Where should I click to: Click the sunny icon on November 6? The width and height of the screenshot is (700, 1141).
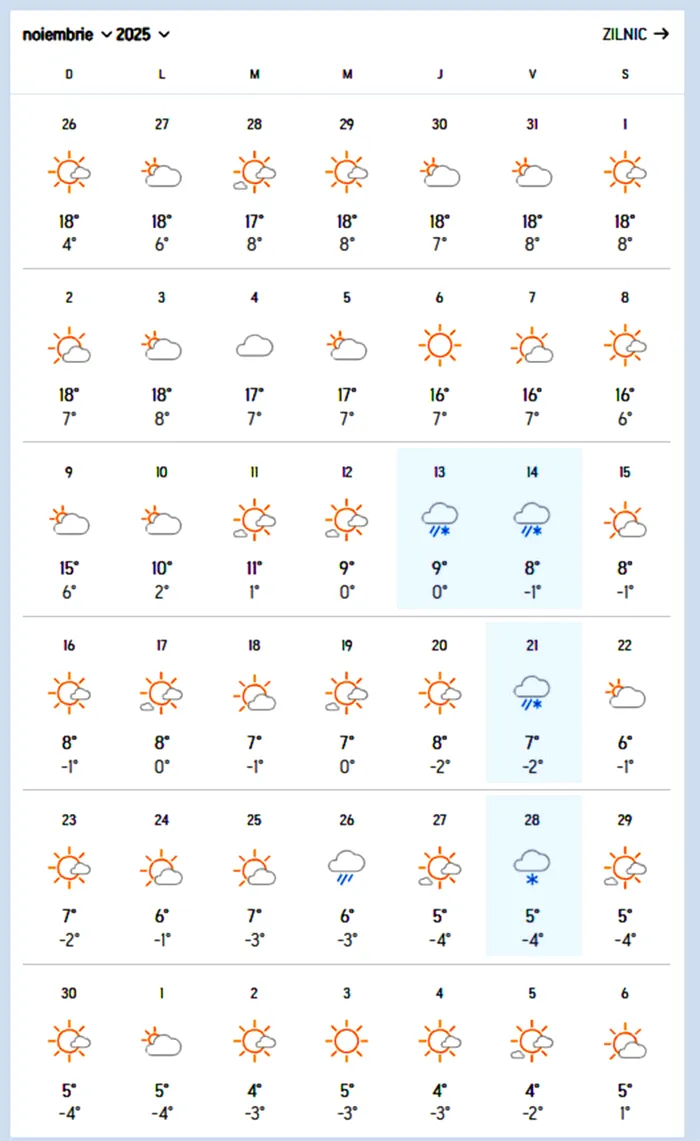(439, 347)
